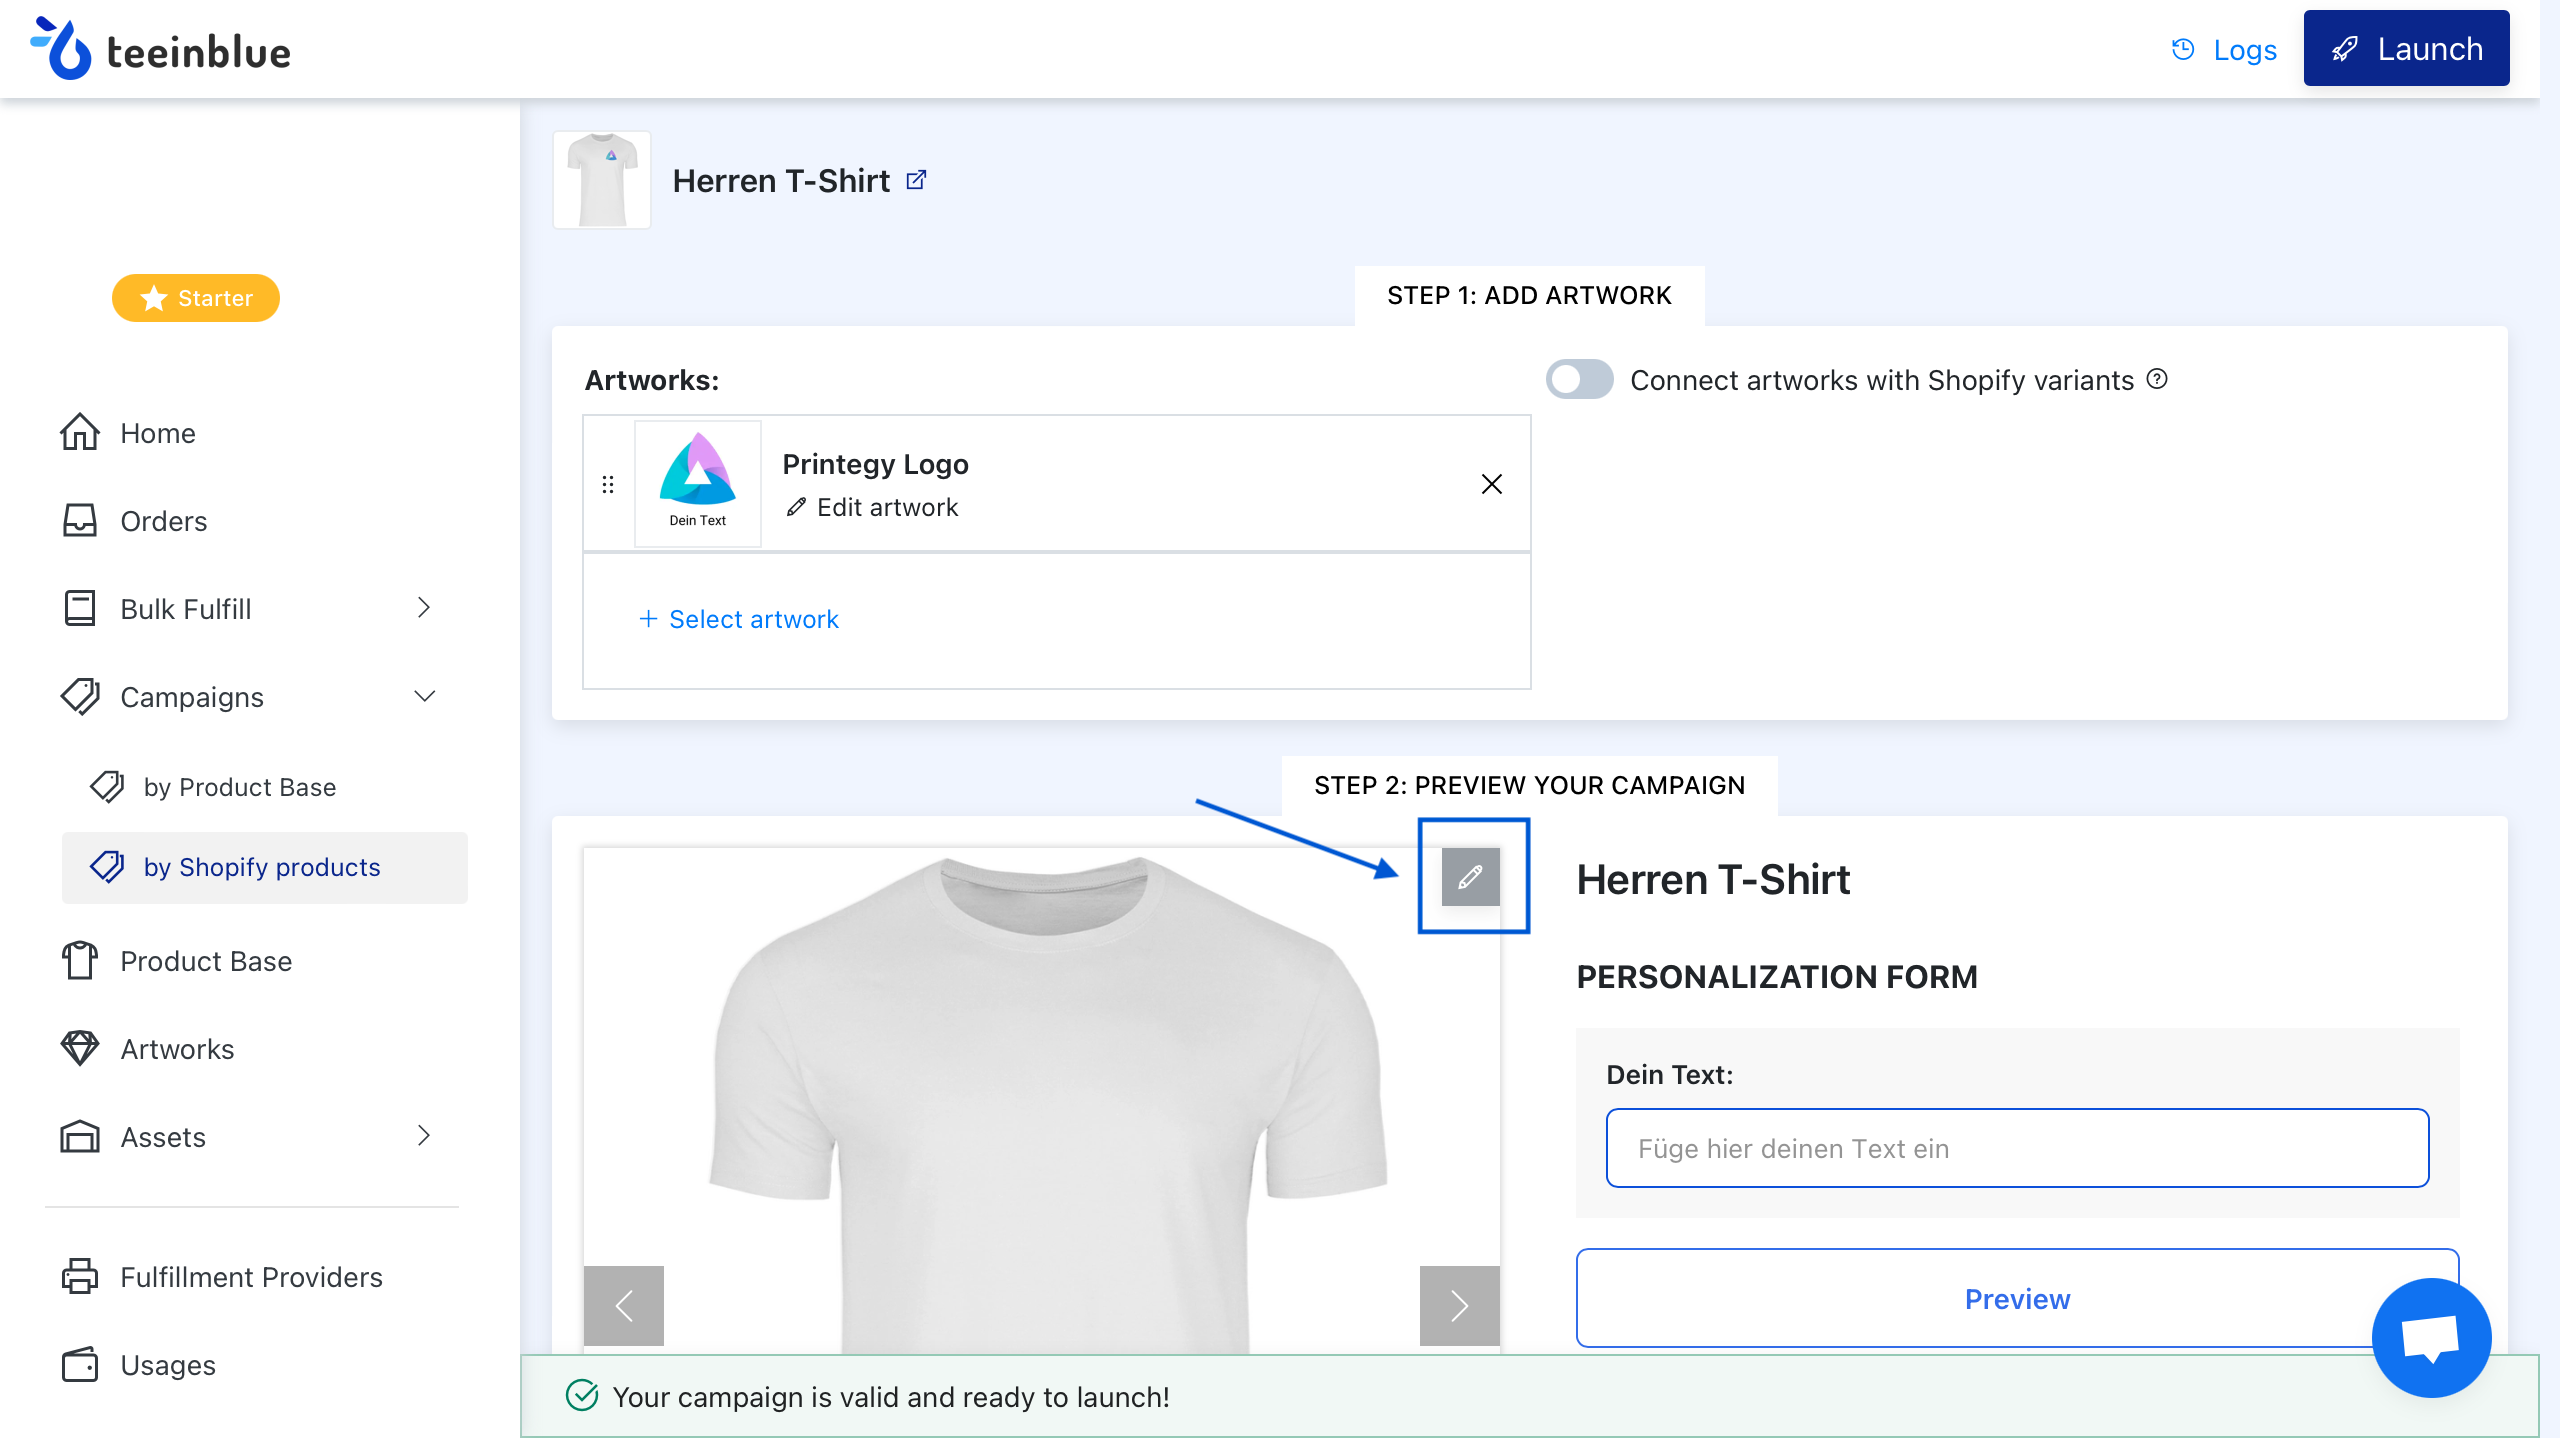Image resolution: width=2560 pixels, height=1438 pixels.
Task: Expand the Assets chevron
Action: pos(424,1135)
